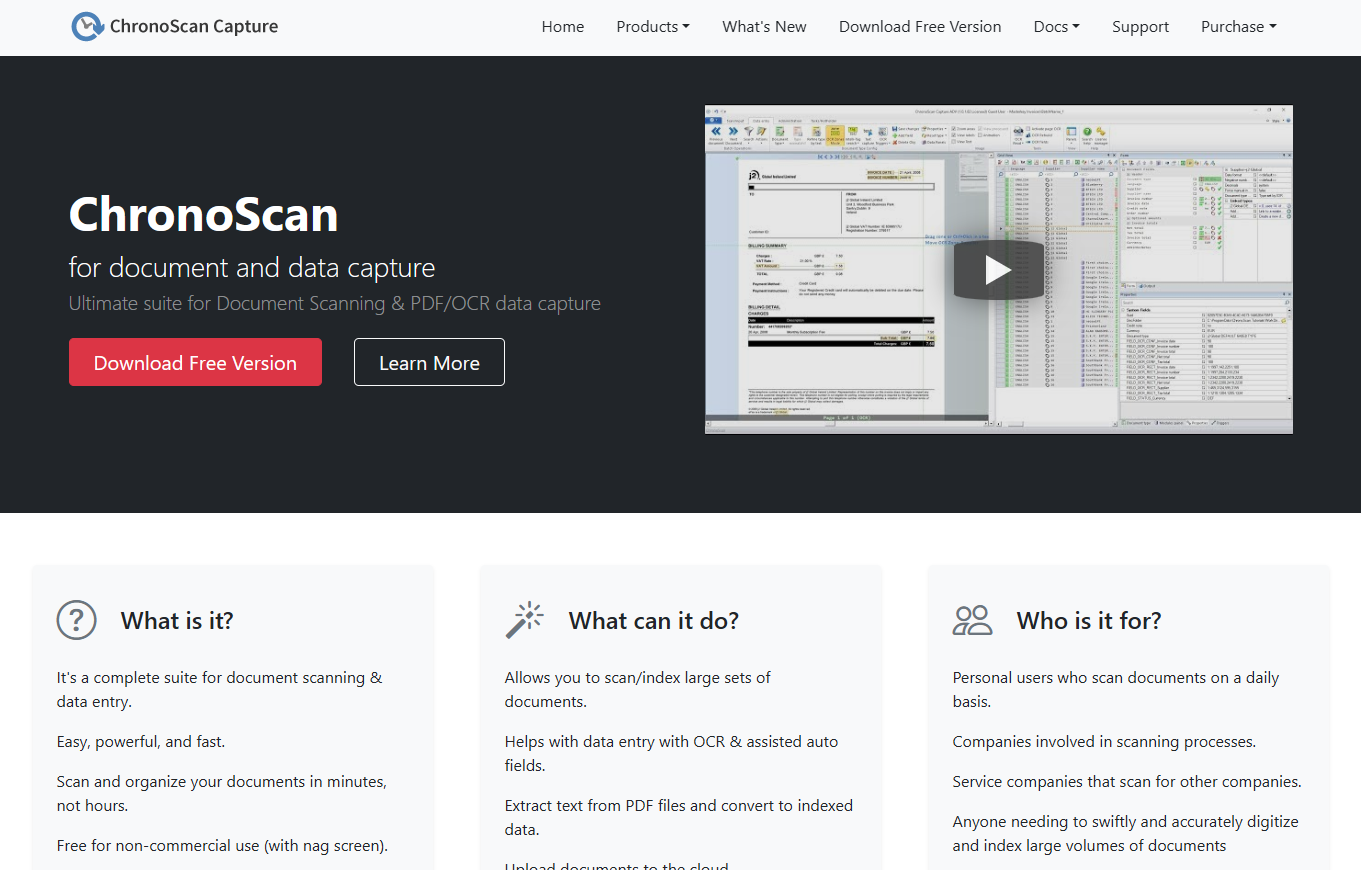This screenshot has width=1361, height=870.
Task: Open the What's New page
Action: pyautogui.click(x=764, y=27)
